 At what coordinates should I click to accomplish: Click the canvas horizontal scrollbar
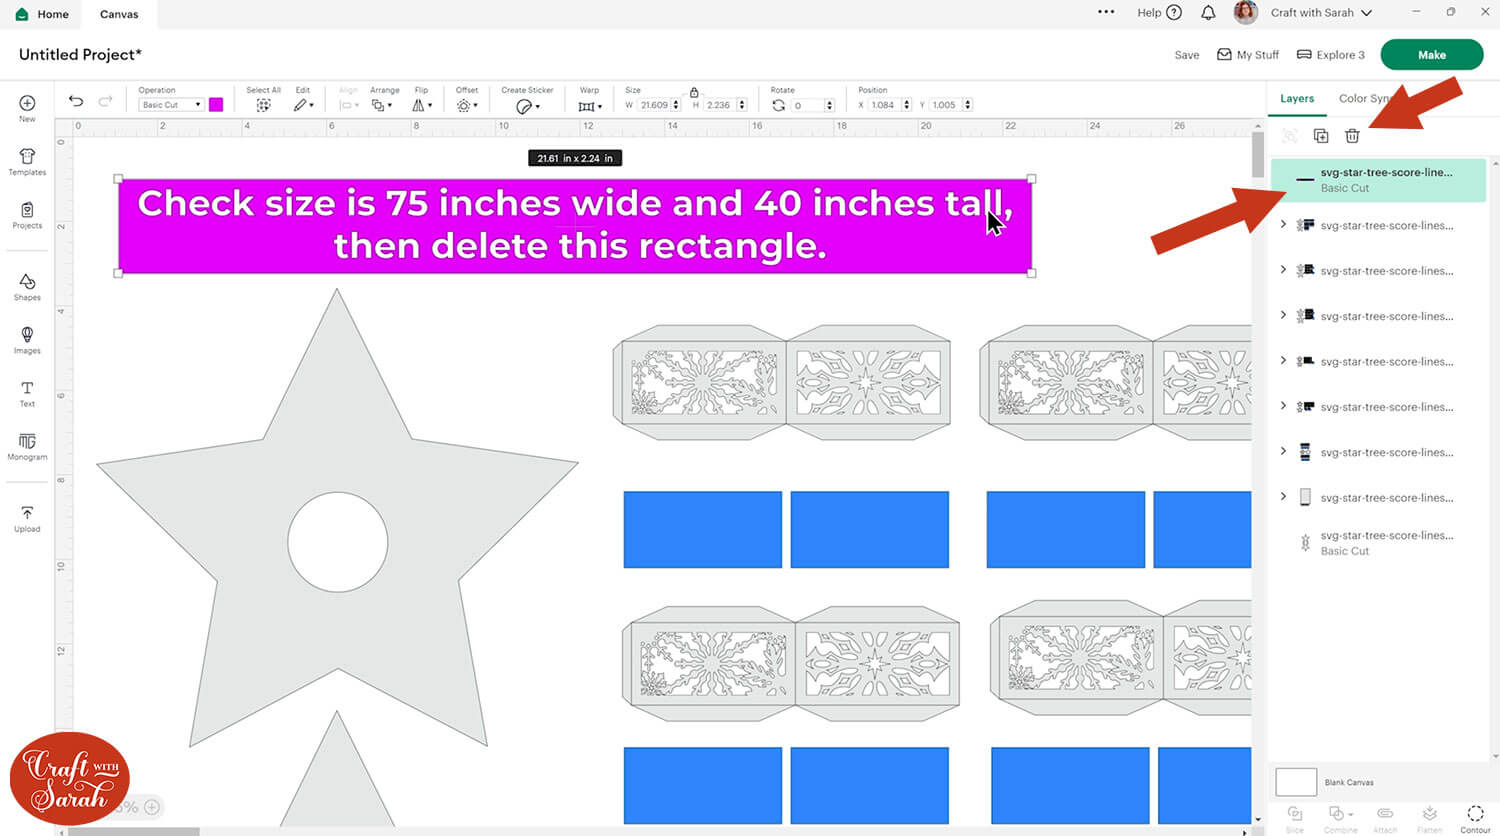134,831
